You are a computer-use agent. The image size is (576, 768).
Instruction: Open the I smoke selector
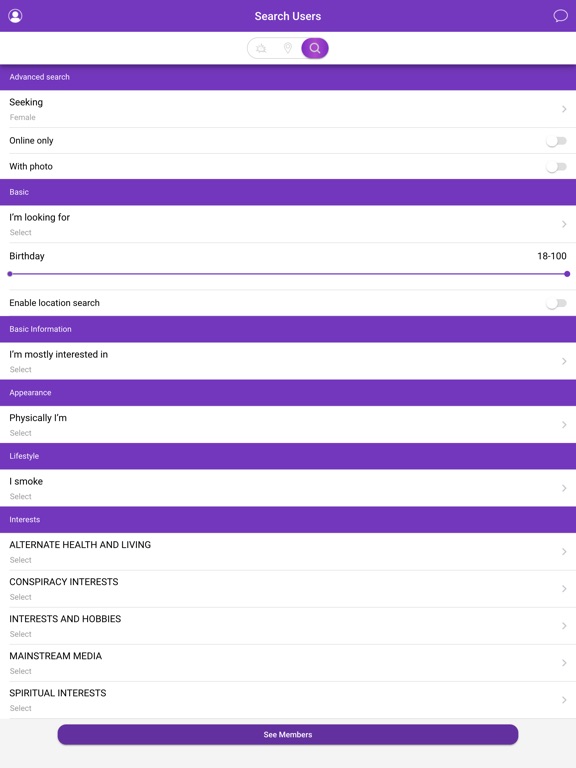[288, 488]
